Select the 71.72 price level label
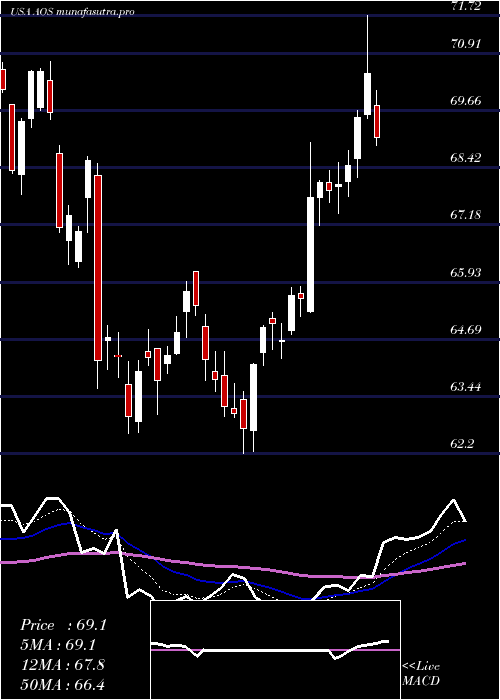Viewport: 500px width, 700px height. point(466,6)
